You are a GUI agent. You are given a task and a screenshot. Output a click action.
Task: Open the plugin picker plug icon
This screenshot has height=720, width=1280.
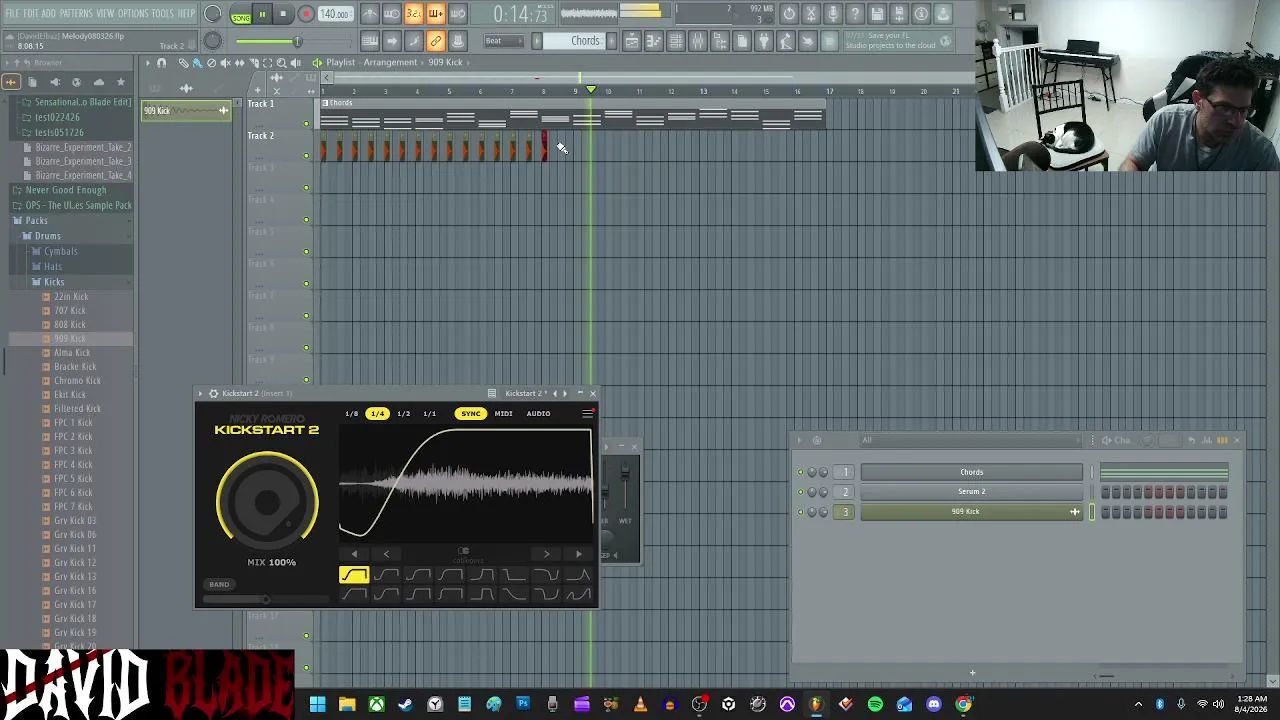(764, 41)
